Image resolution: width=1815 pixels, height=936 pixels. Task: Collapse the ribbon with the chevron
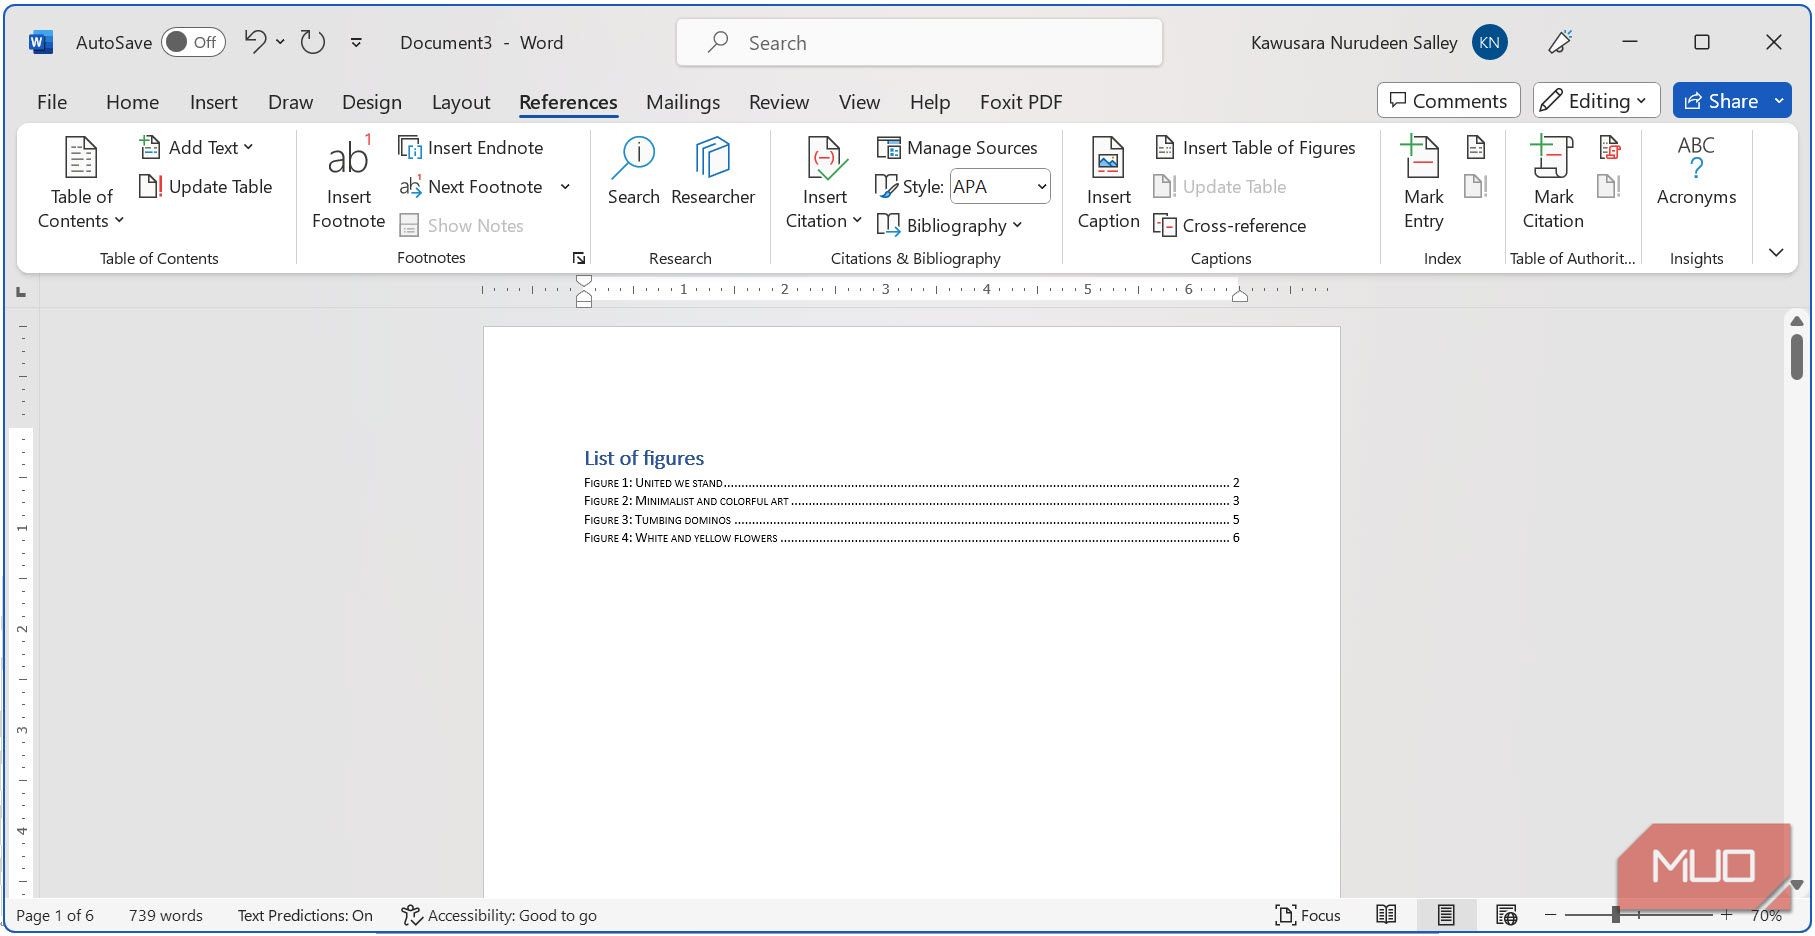(x=1776, y=252)
